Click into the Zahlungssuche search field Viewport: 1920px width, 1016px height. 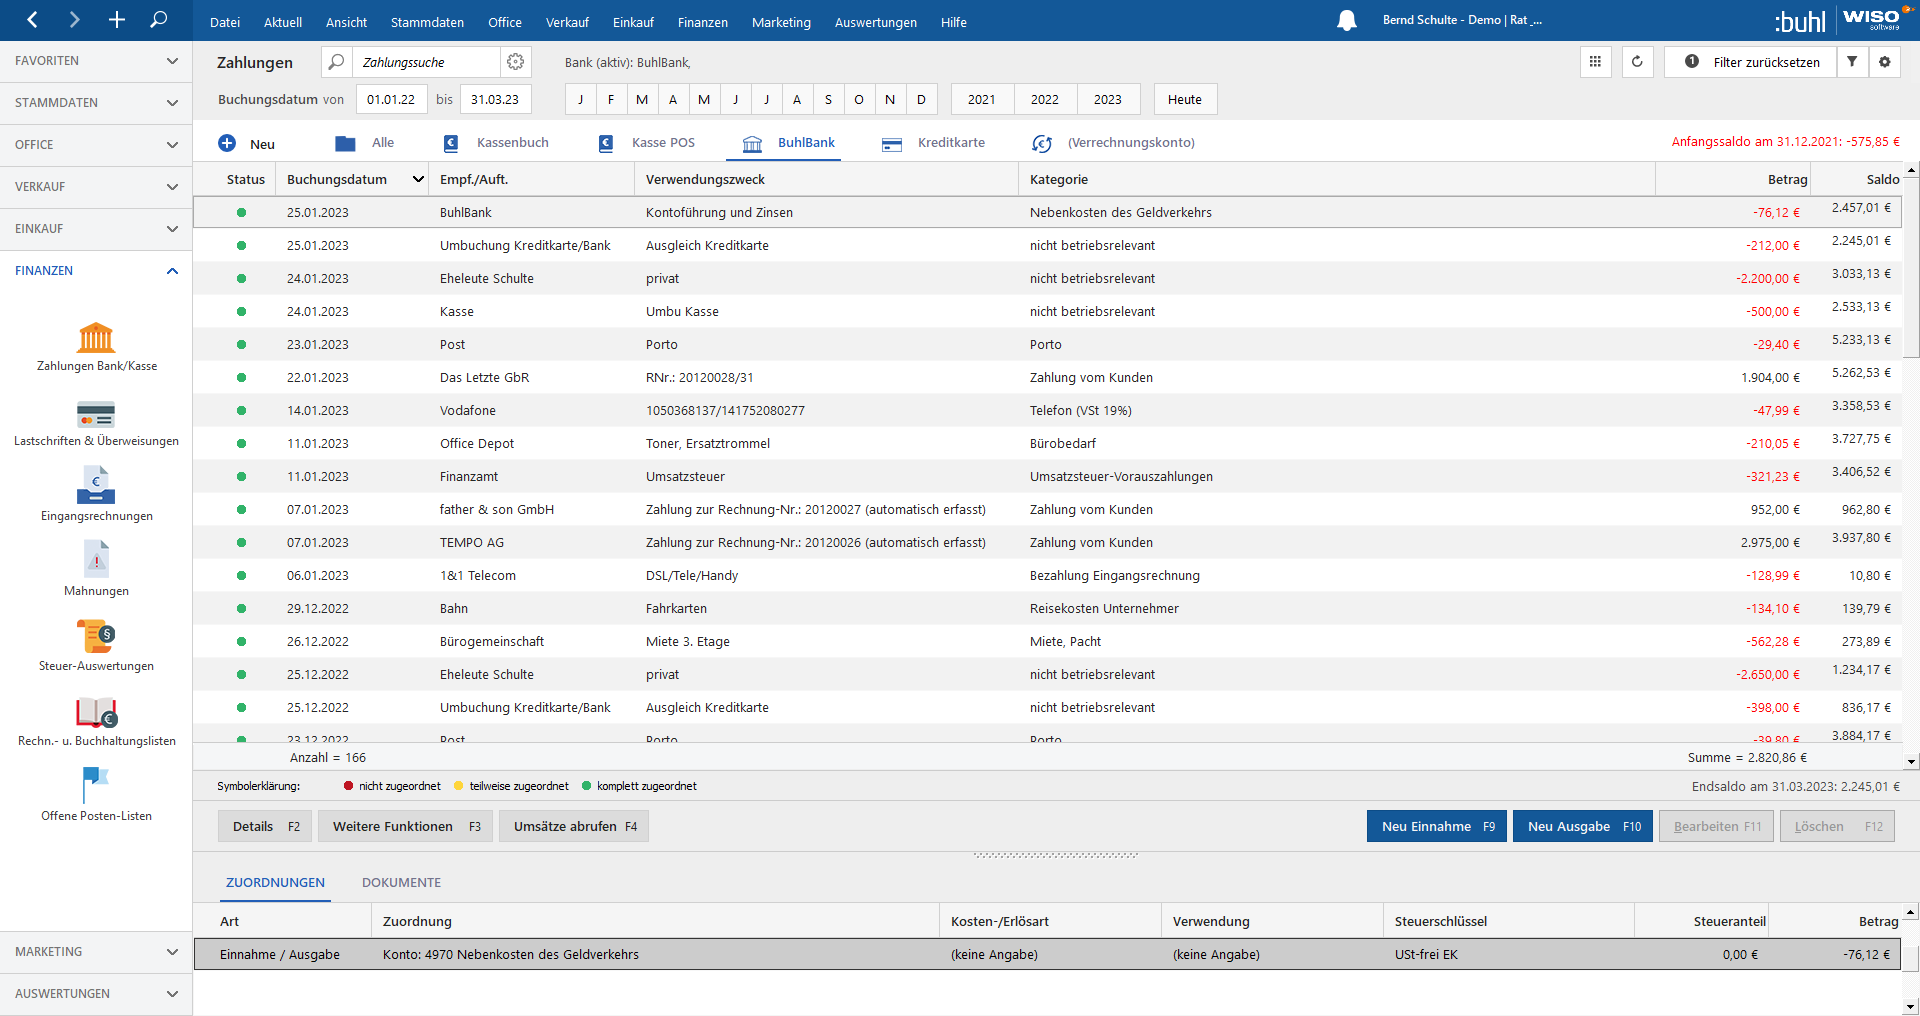click(426, 62)
